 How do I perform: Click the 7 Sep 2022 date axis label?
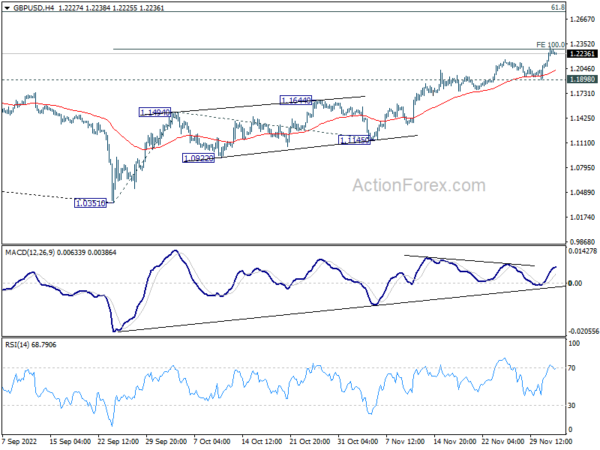pyautogui.click(x=20, y=441)
